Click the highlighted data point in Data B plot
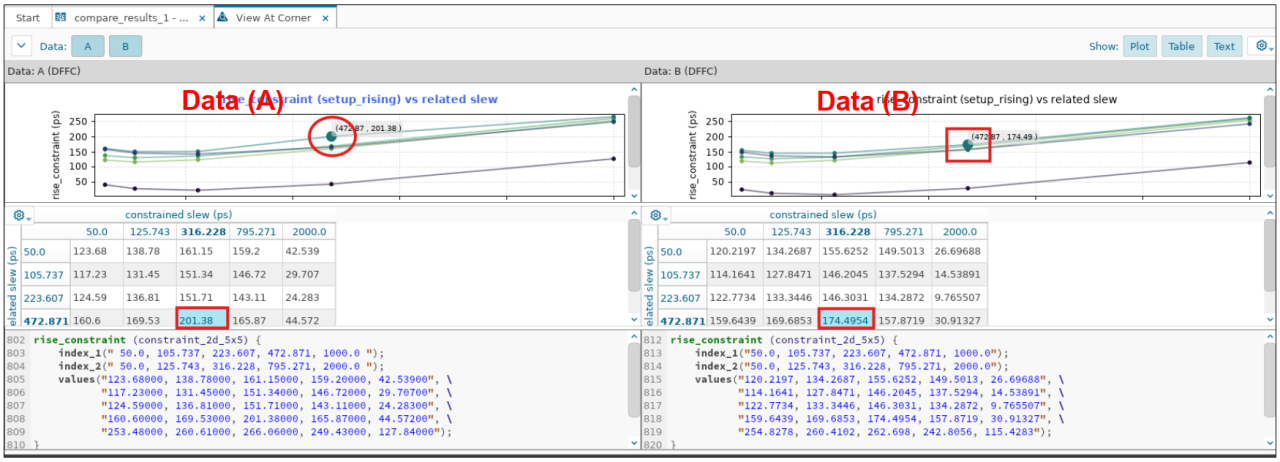 point(967,145)
